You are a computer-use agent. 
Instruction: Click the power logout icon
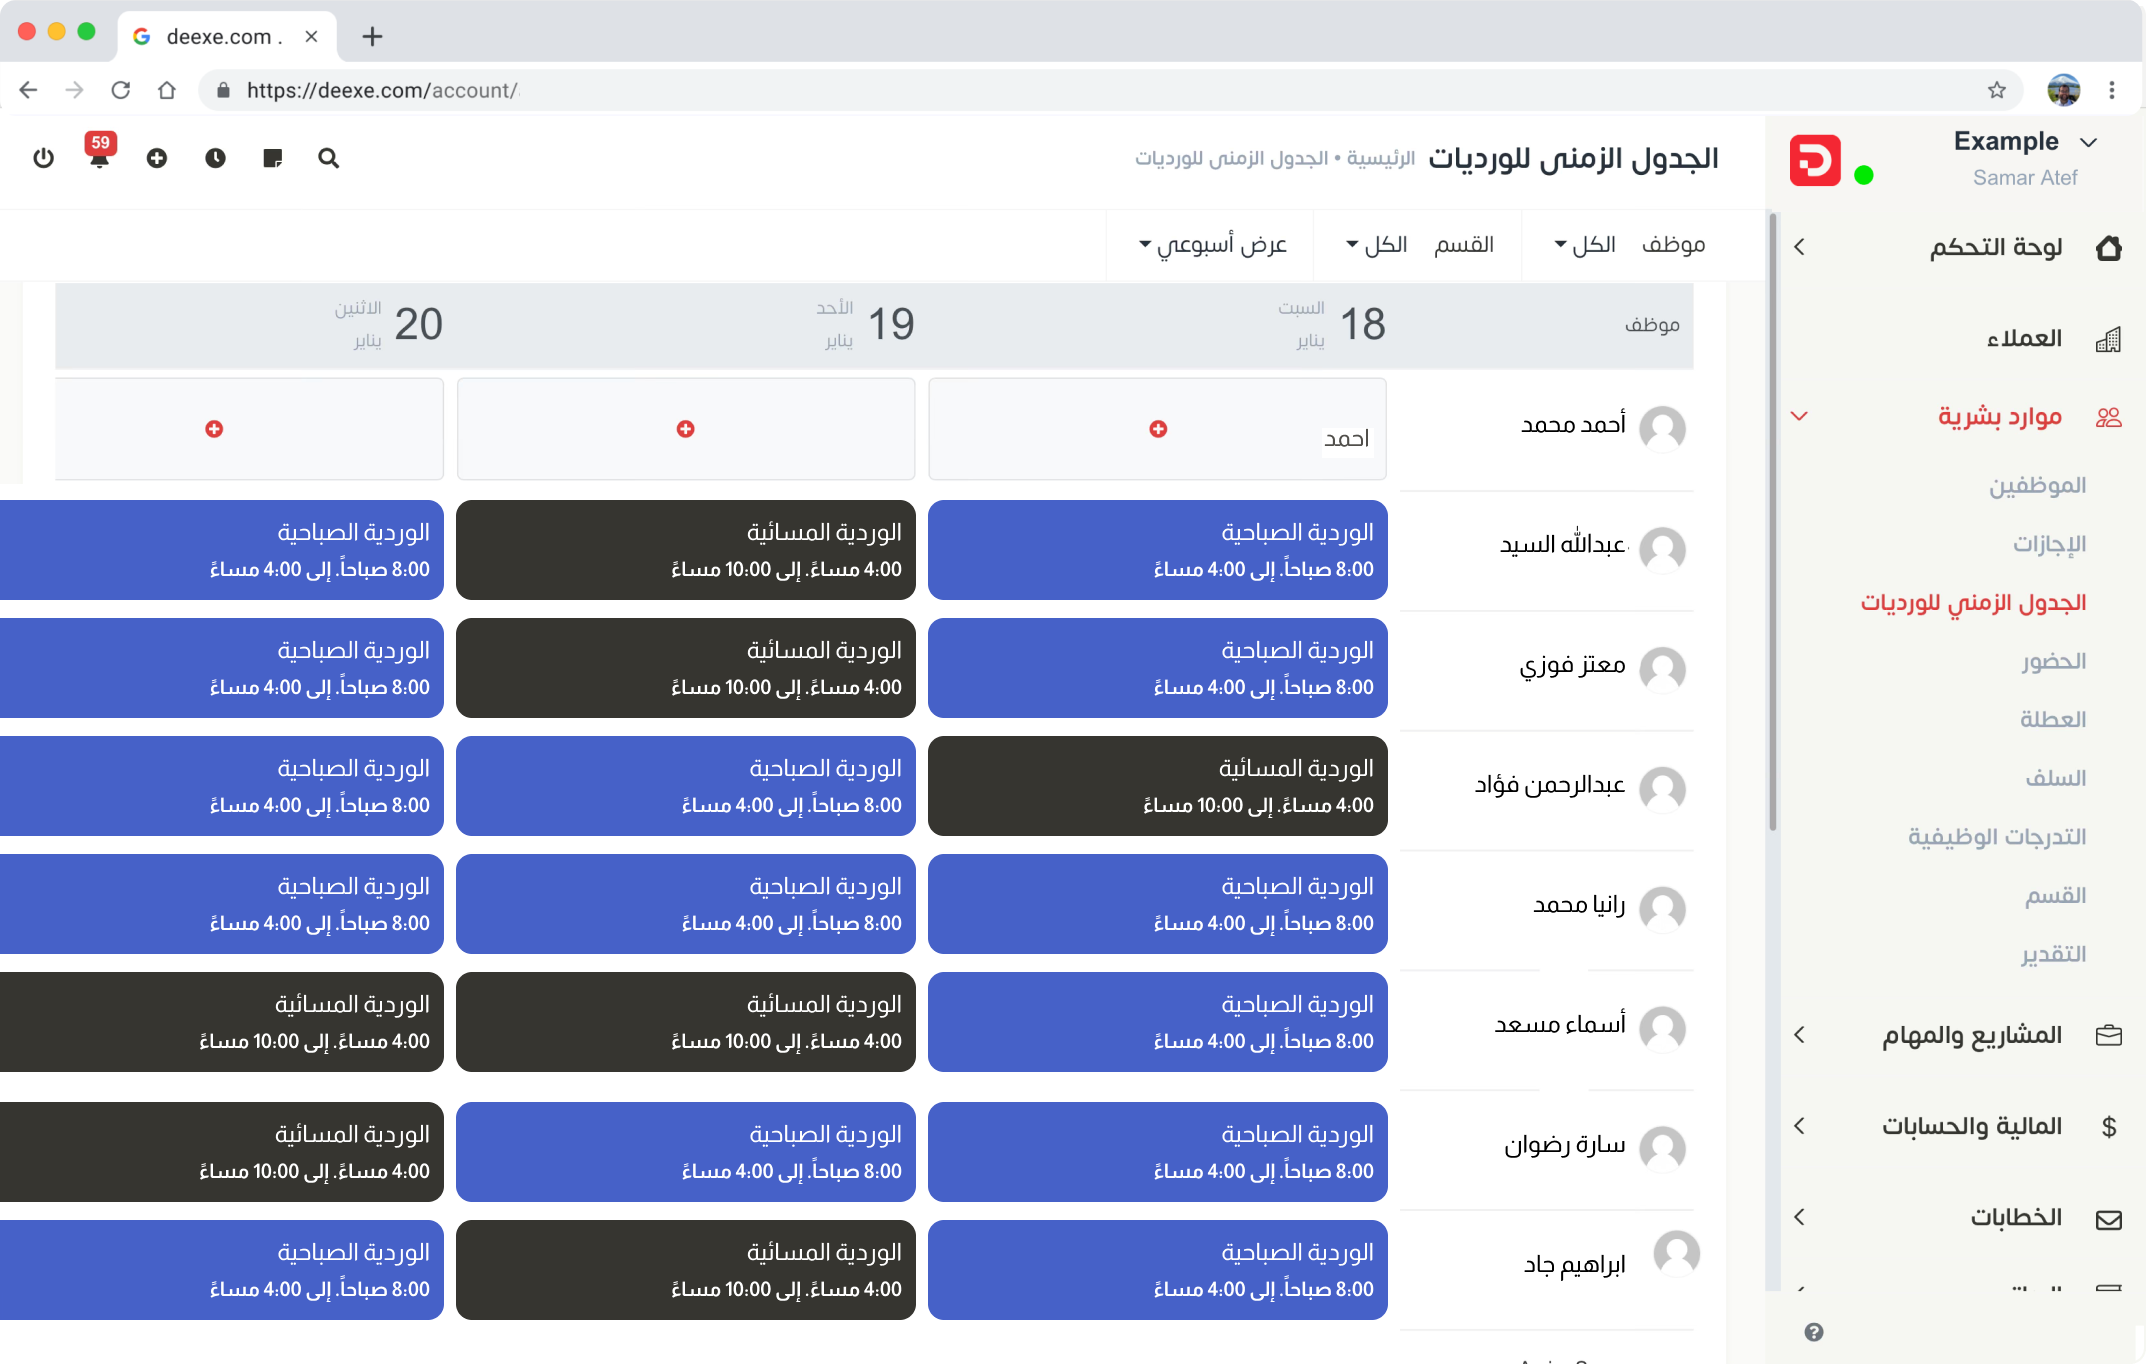click(x=43, y=158)
